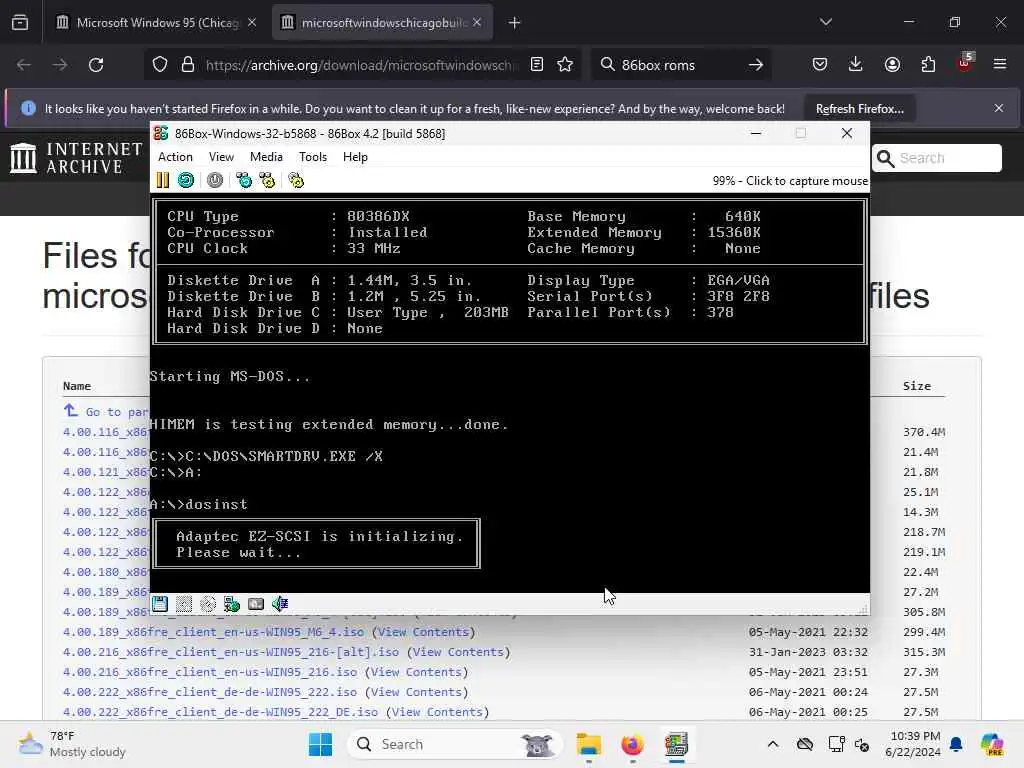View Contents of WIN95_222_DE.iso
This screenshot has height=768, width=1024.
tap(438, 712)
